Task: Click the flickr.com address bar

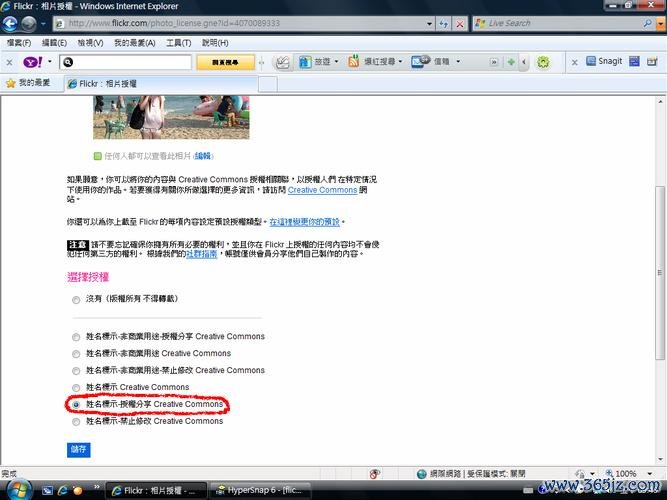Action: (242, 23)
